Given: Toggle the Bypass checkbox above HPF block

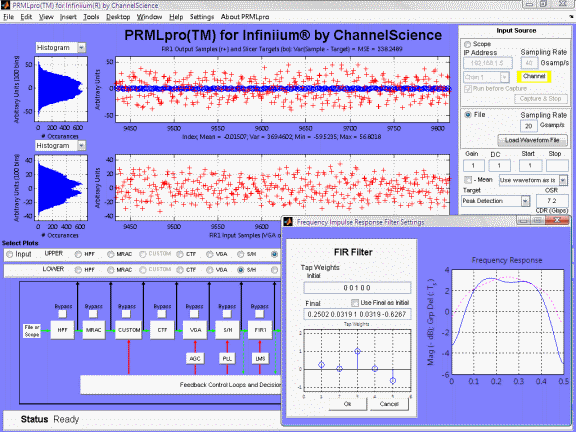Looking at the screenshot, I should coord(62,314).
